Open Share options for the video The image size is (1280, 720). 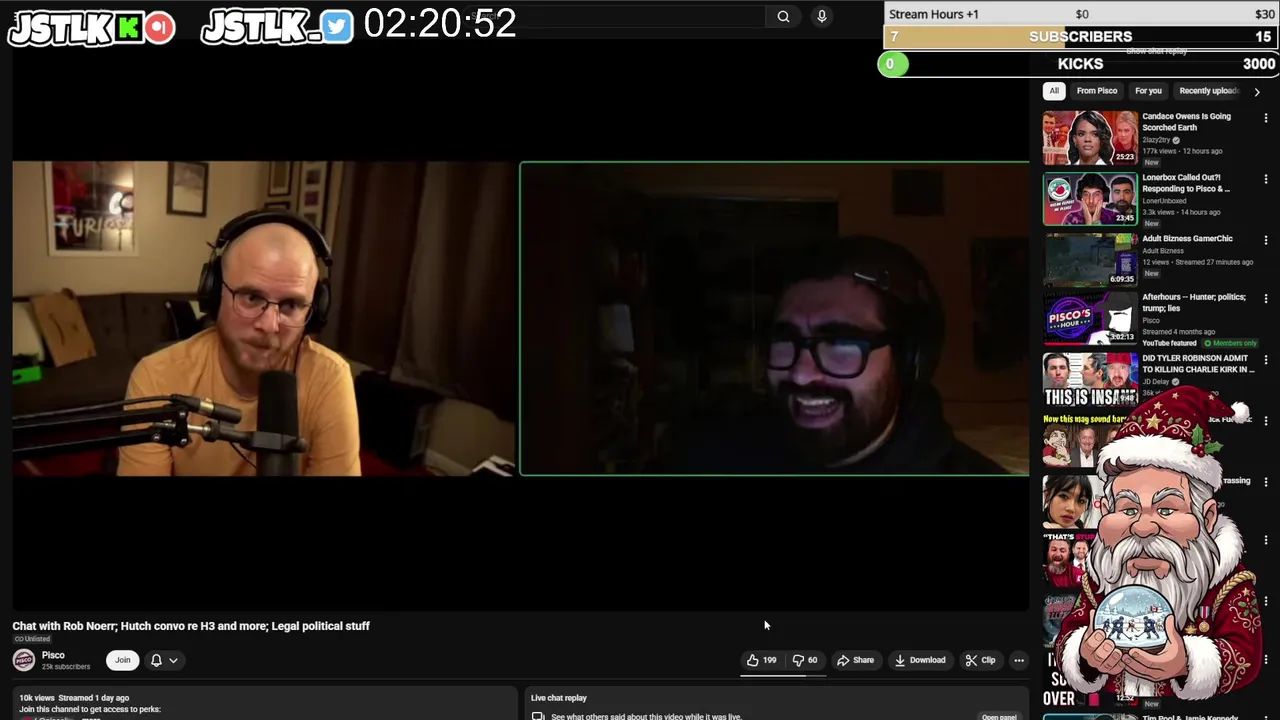pyautogui.click(x=855, y=660)
